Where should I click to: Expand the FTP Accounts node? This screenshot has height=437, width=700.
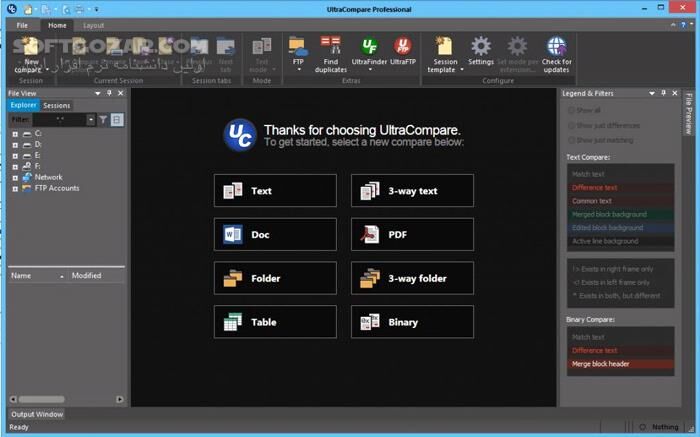pyautogui.click(x=15, y=189)
